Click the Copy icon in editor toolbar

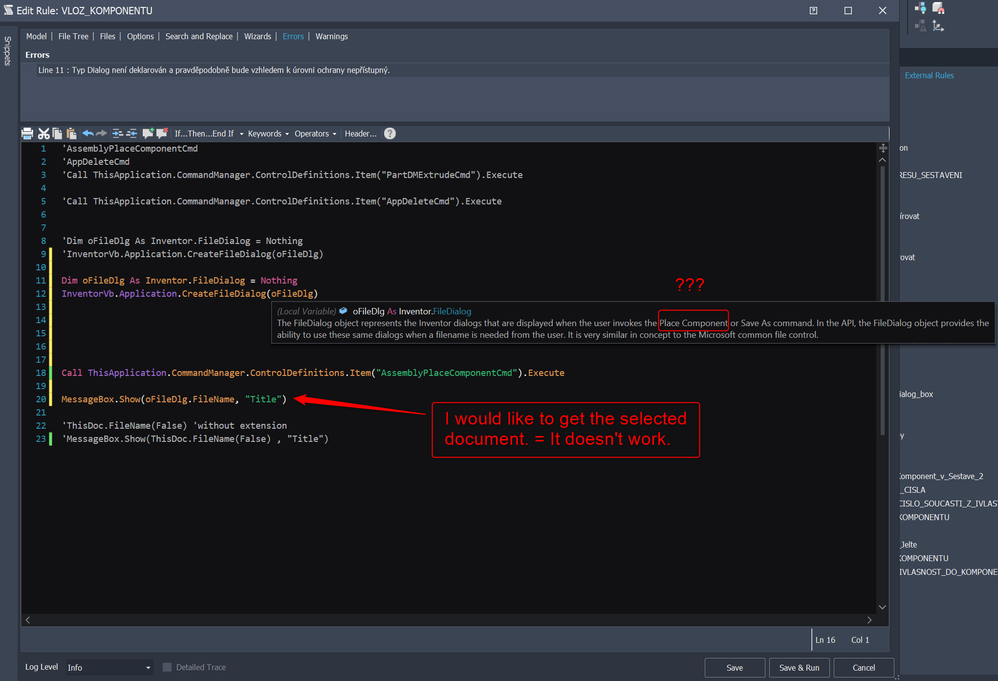tap(57, 134)
